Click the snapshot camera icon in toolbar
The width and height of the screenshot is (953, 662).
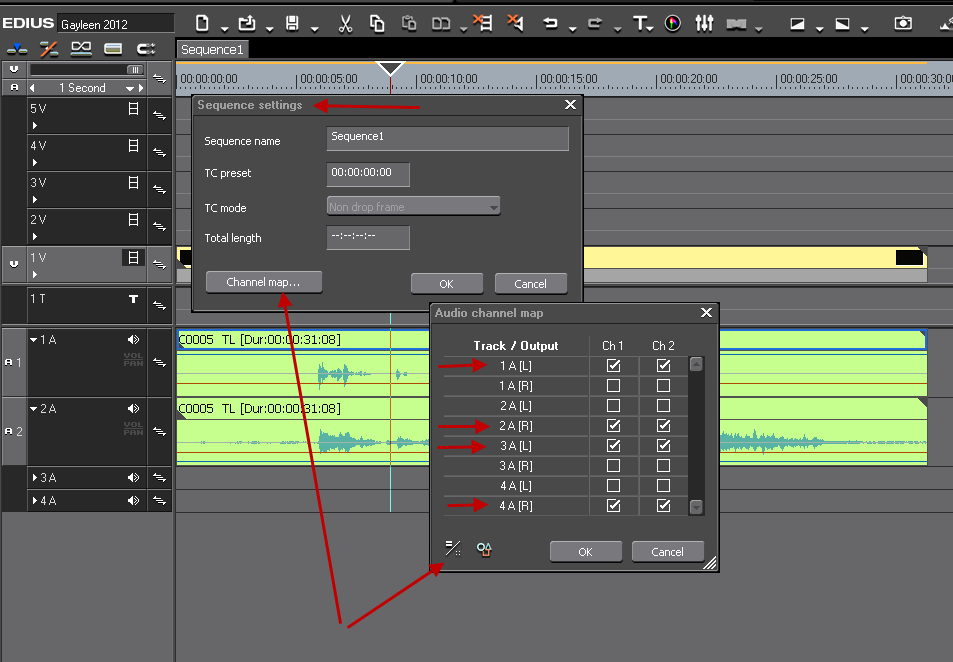point(903,23)
